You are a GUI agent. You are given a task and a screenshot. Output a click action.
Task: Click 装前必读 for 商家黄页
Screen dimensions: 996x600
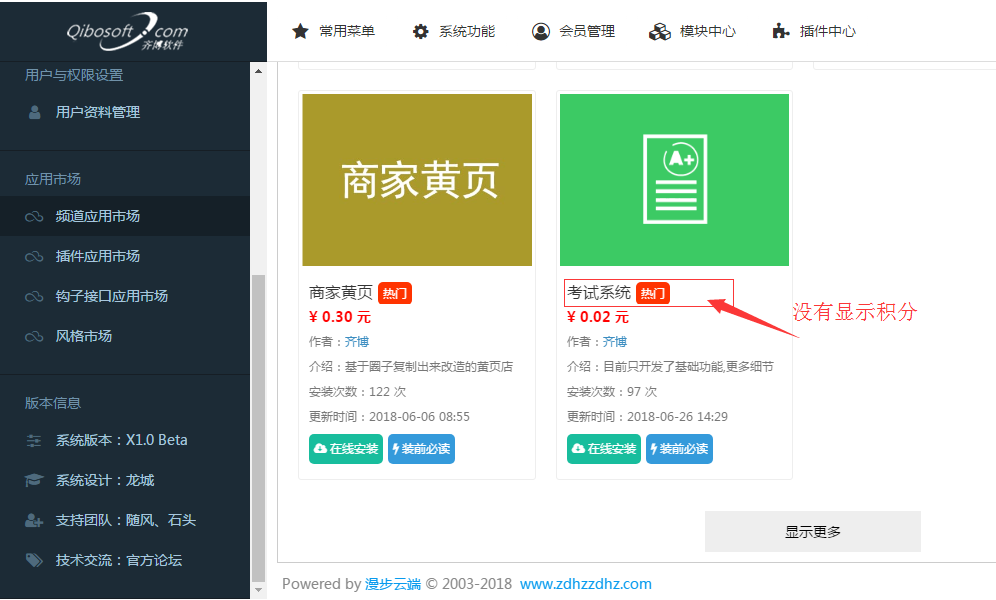pos(421,449)
